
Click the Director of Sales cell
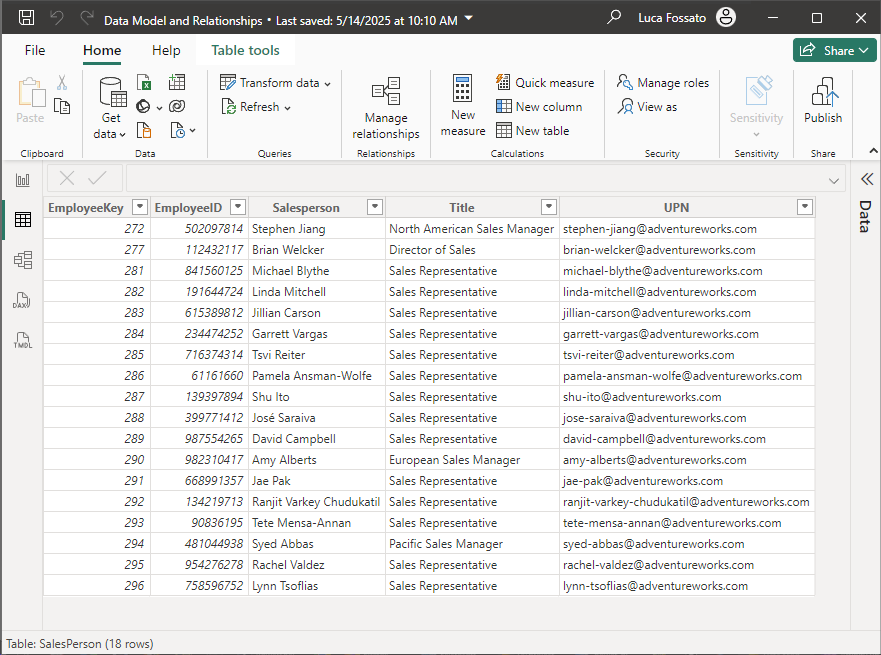tap(473, 249)
